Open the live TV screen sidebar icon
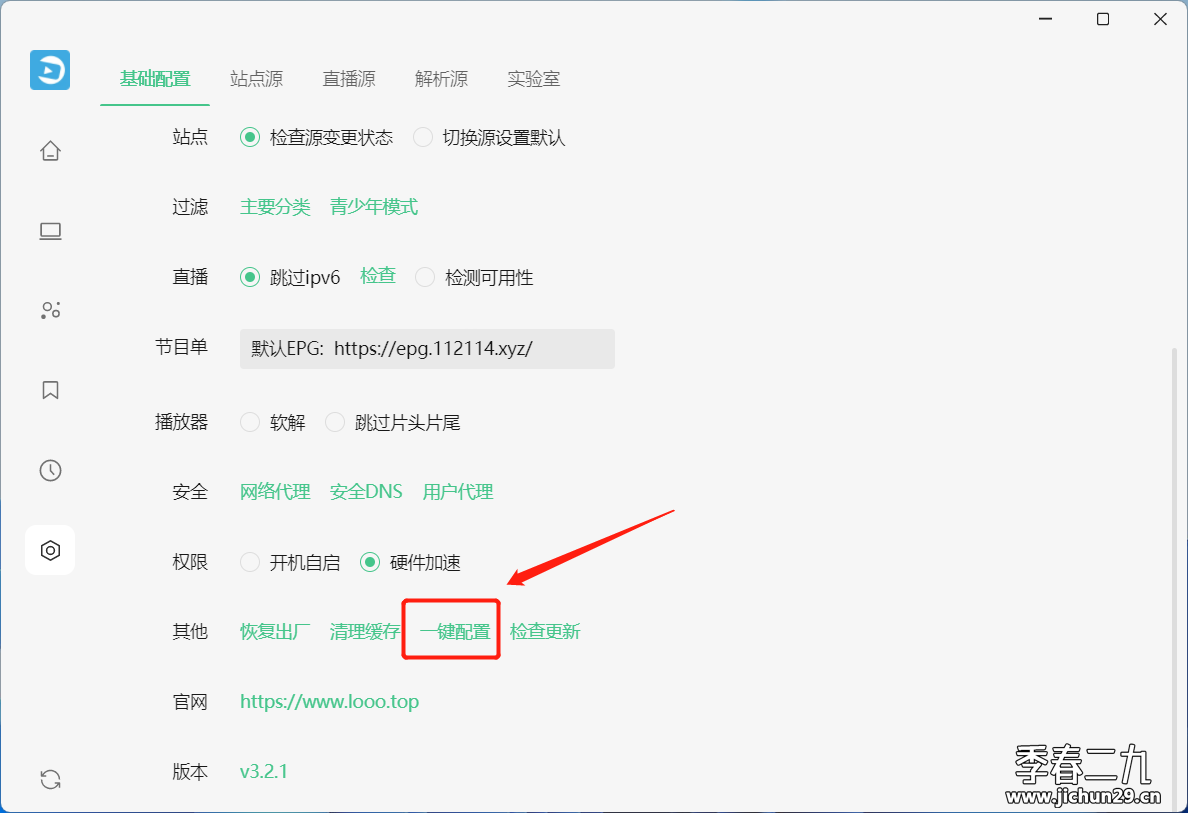 click(50, 231)
